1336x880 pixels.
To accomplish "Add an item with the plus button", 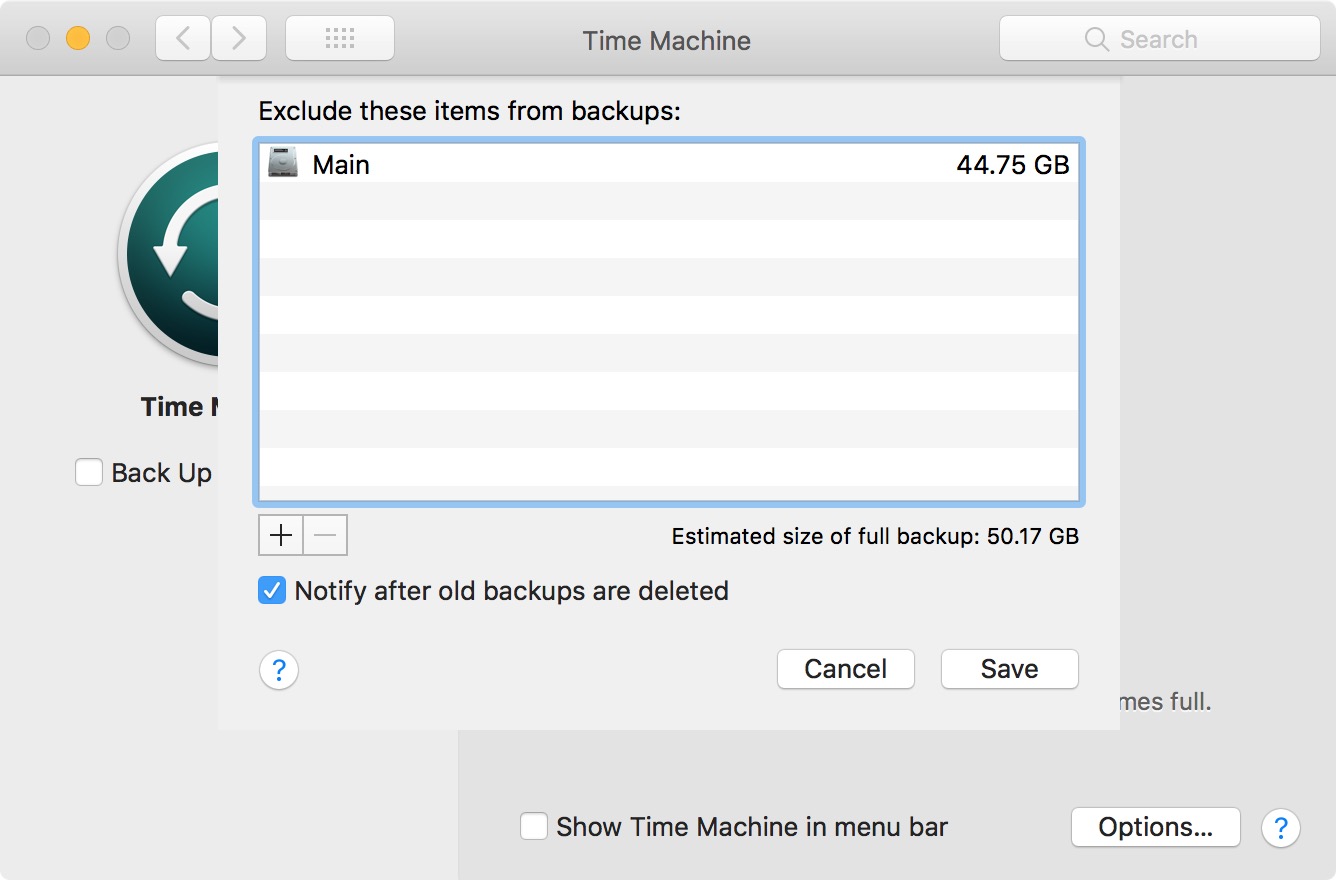I will 281,536.
